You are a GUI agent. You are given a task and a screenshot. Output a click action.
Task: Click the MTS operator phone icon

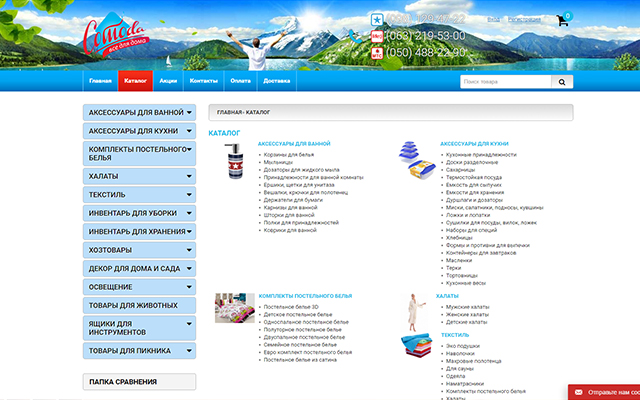(x=377, y=53)
